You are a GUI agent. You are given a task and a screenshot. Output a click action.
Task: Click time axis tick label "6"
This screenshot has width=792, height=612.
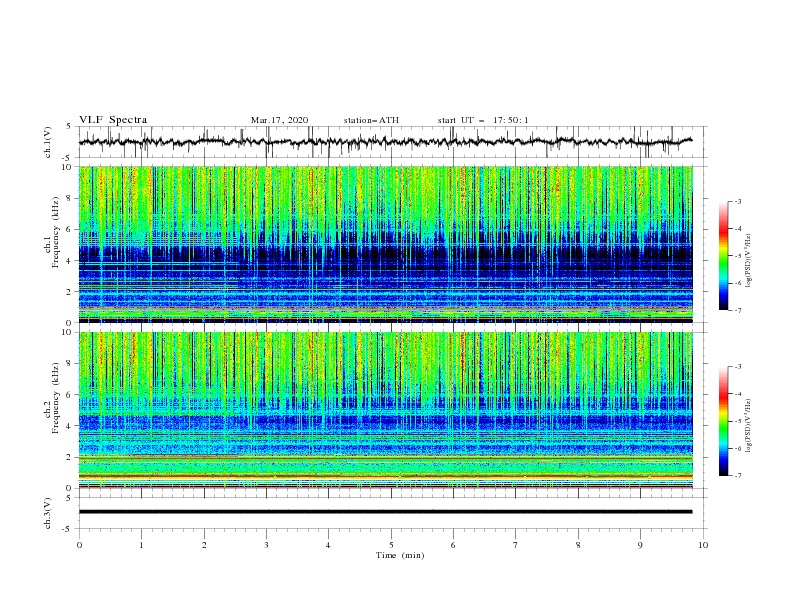(x=454, y=545)
